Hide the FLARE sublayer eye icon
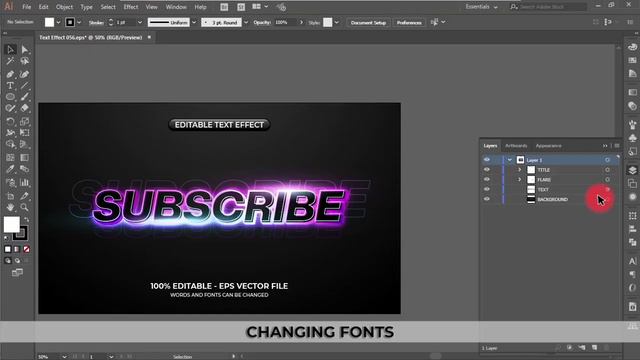This screenshot has width=640, height=360. coord(487,179)
